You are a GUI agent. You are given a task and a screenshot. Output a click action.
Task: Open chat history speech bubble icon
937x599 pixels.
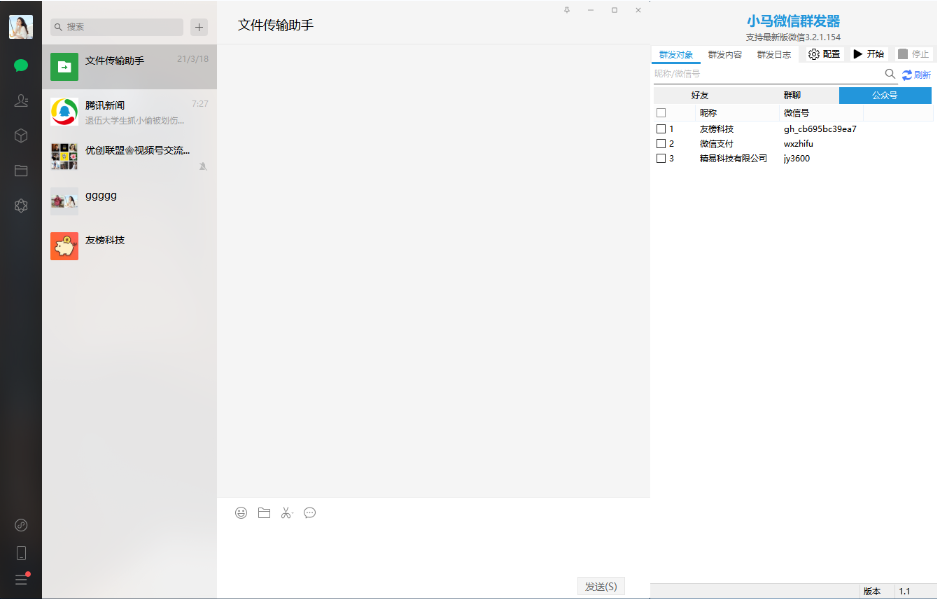310,513
